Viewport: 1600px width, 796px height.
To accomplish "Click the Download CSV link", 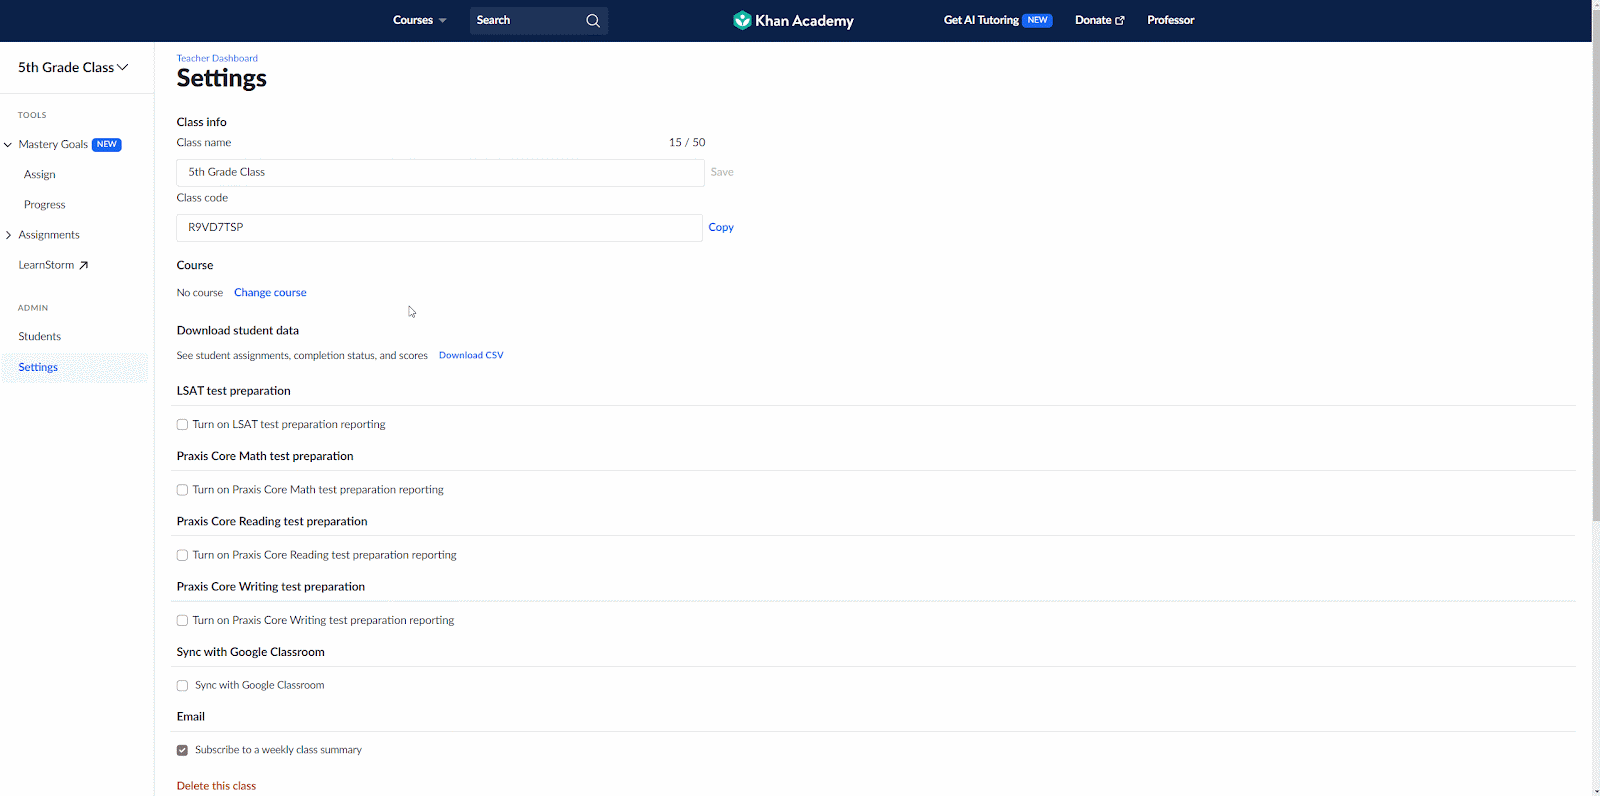I will pyautogui.click(x=471, y=356).
